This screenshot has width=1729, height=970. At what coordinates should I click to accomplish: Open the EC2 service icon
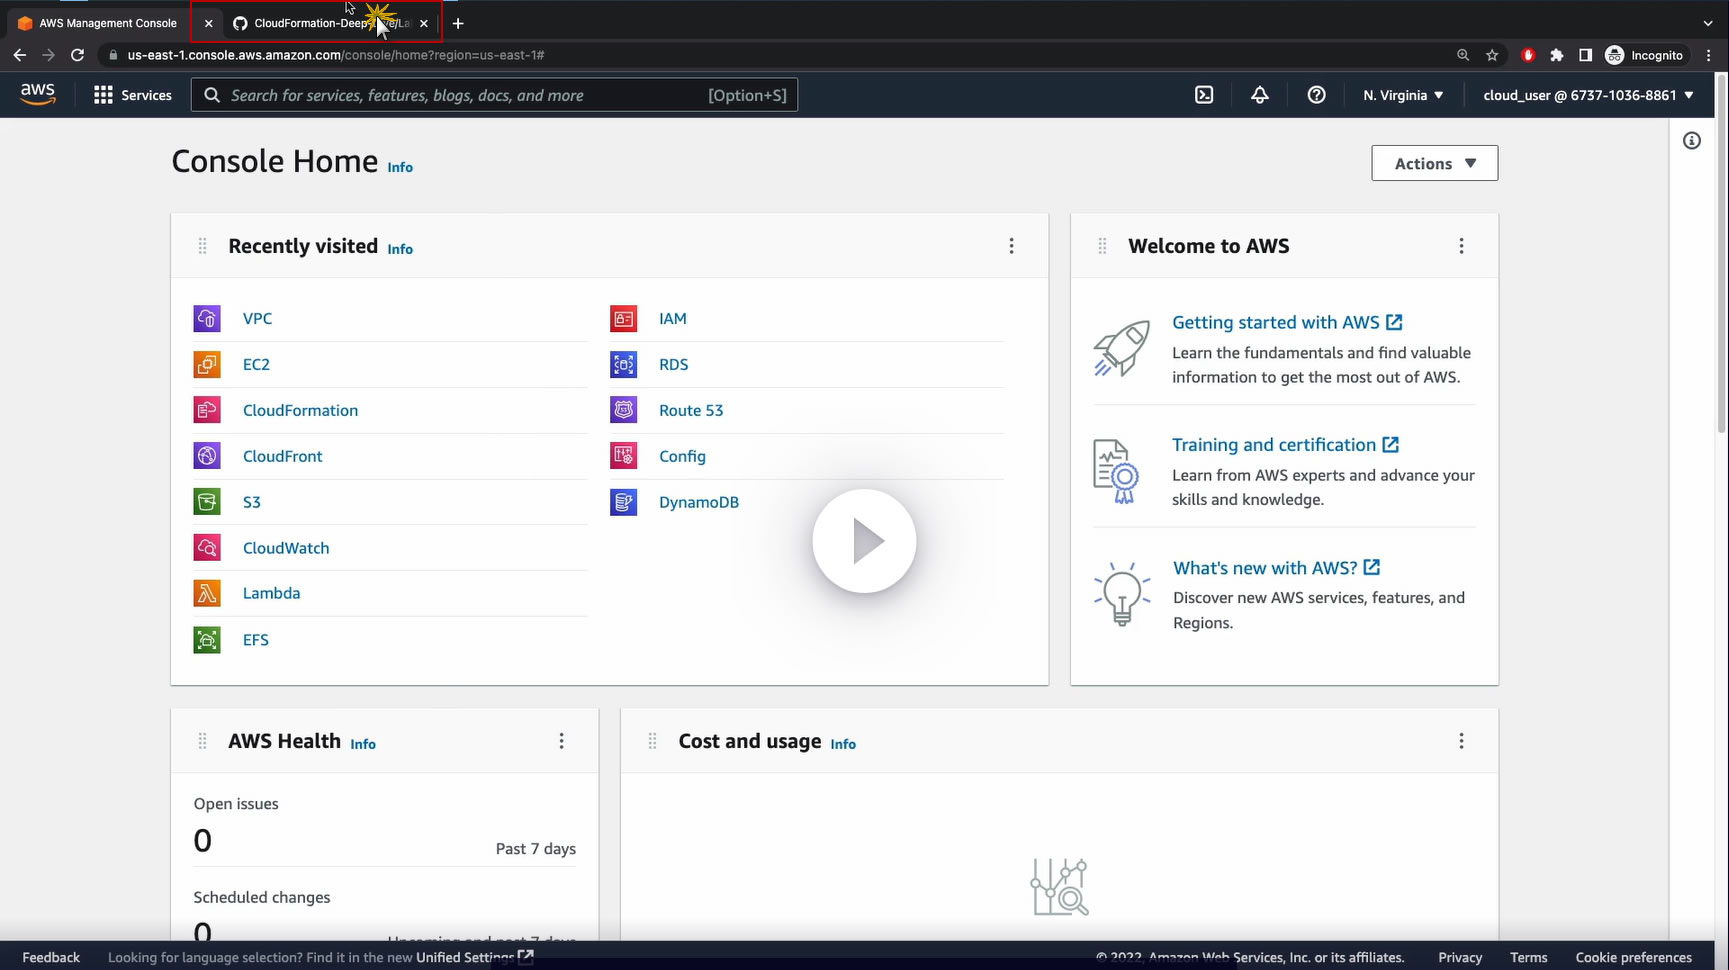click(x=207, y=365)
